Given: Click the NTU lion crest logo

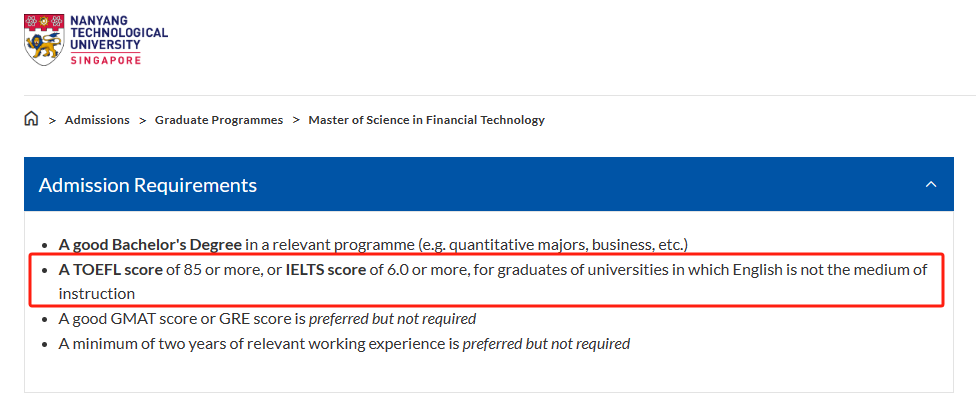Looking at the screenshot, I should click(44, 39).
